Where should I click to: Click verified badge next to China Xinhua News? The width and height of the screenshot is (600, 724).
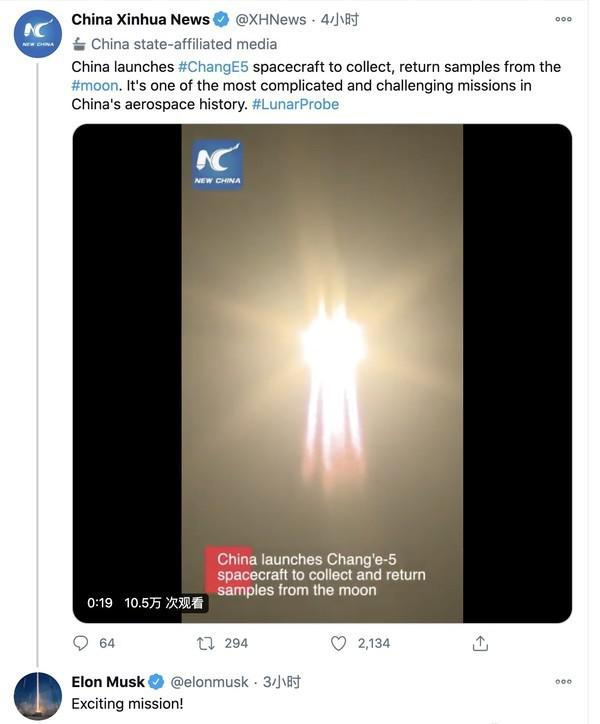coord(222,19)
